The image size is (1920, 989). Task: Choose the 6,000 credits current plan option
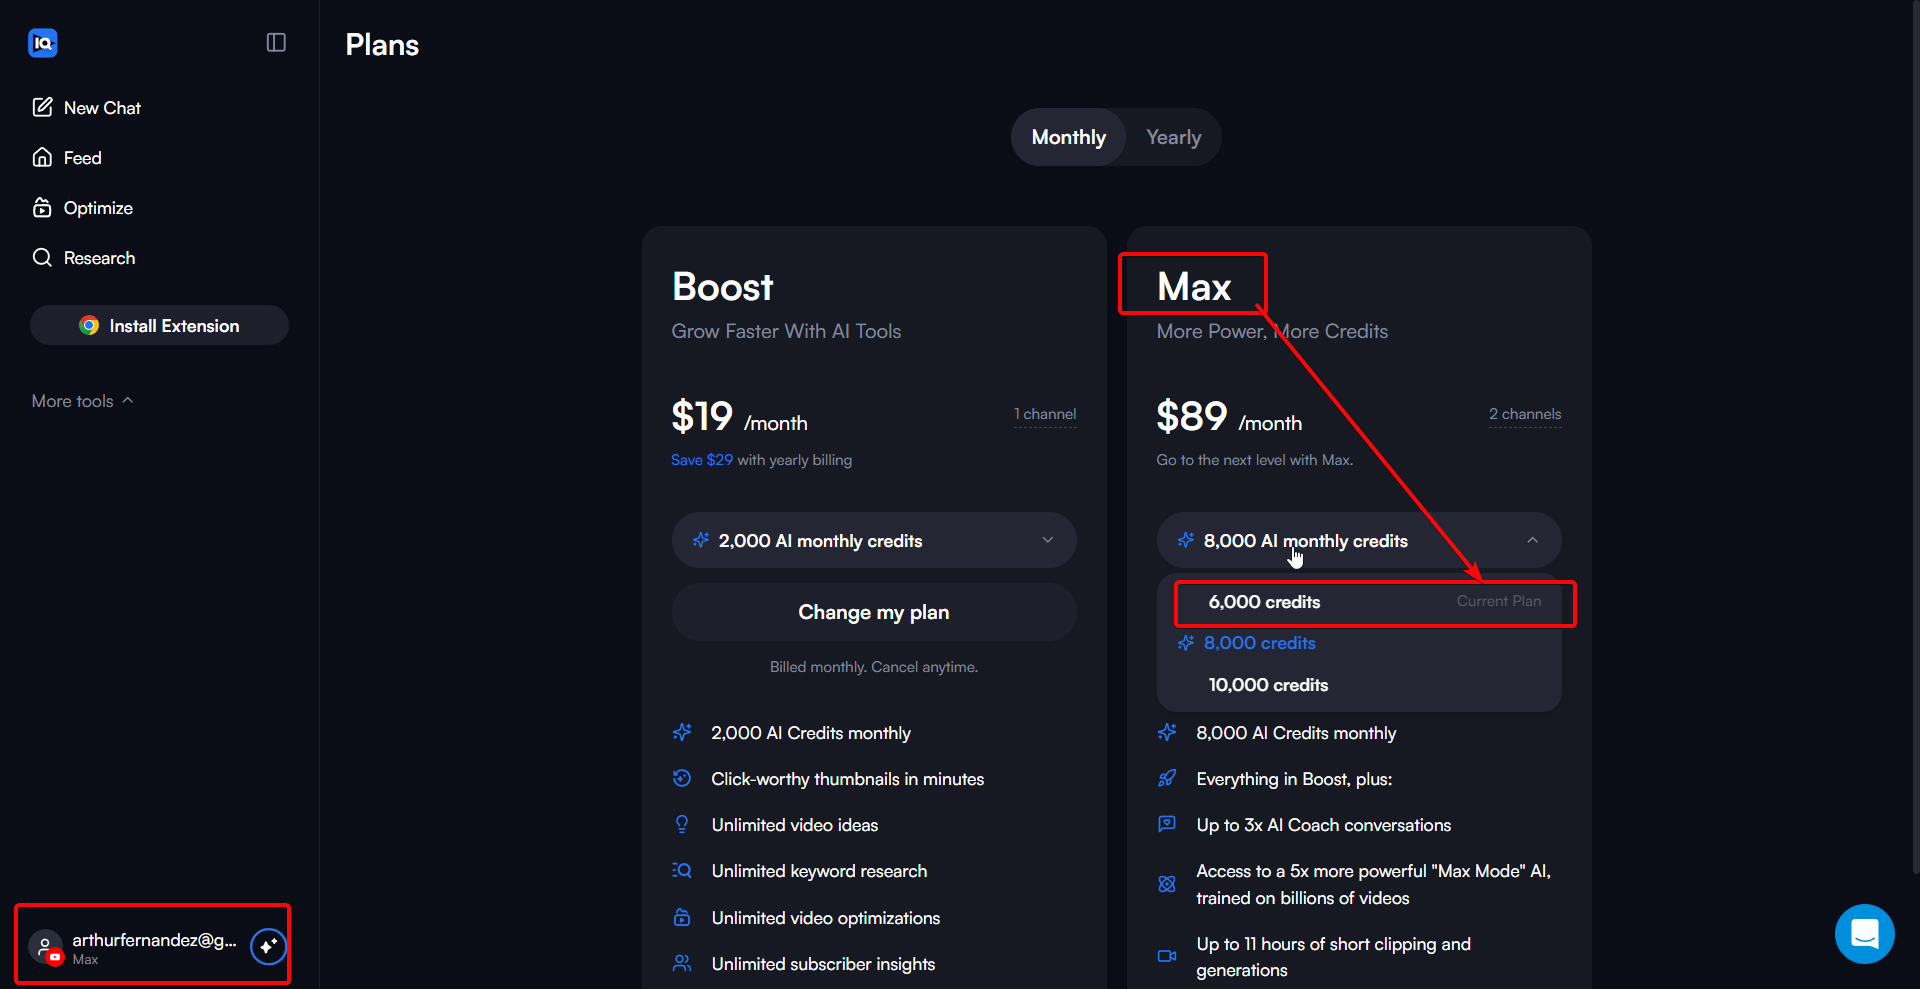(x=1375, y=602)
